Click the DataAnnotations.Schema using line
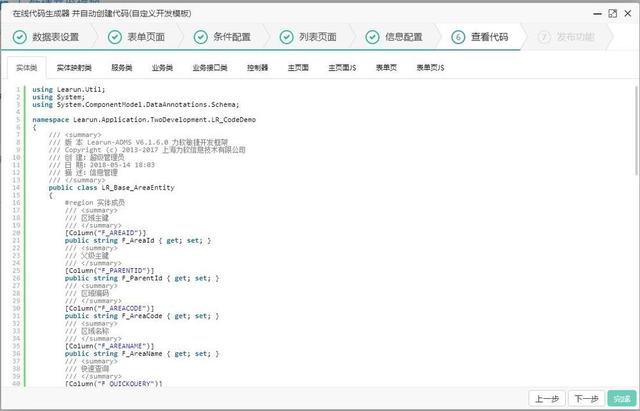 [136, 104]
